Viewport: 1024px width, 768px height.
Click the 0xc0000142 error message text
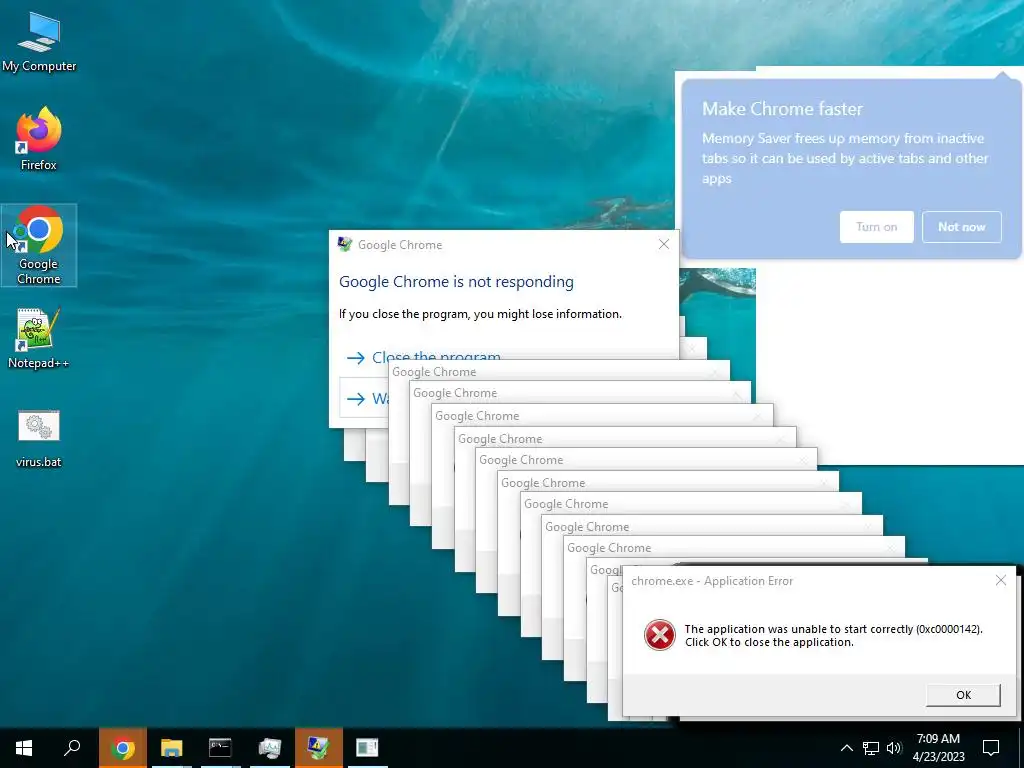coord(833,635)
